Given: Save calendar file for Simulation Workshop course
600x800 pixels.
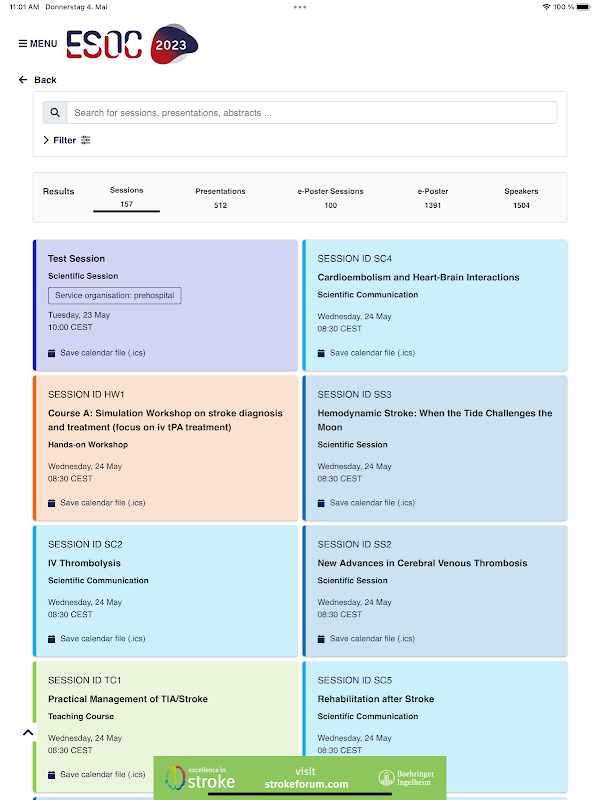Looking at the screenshot, I should (x=102, y=503).
